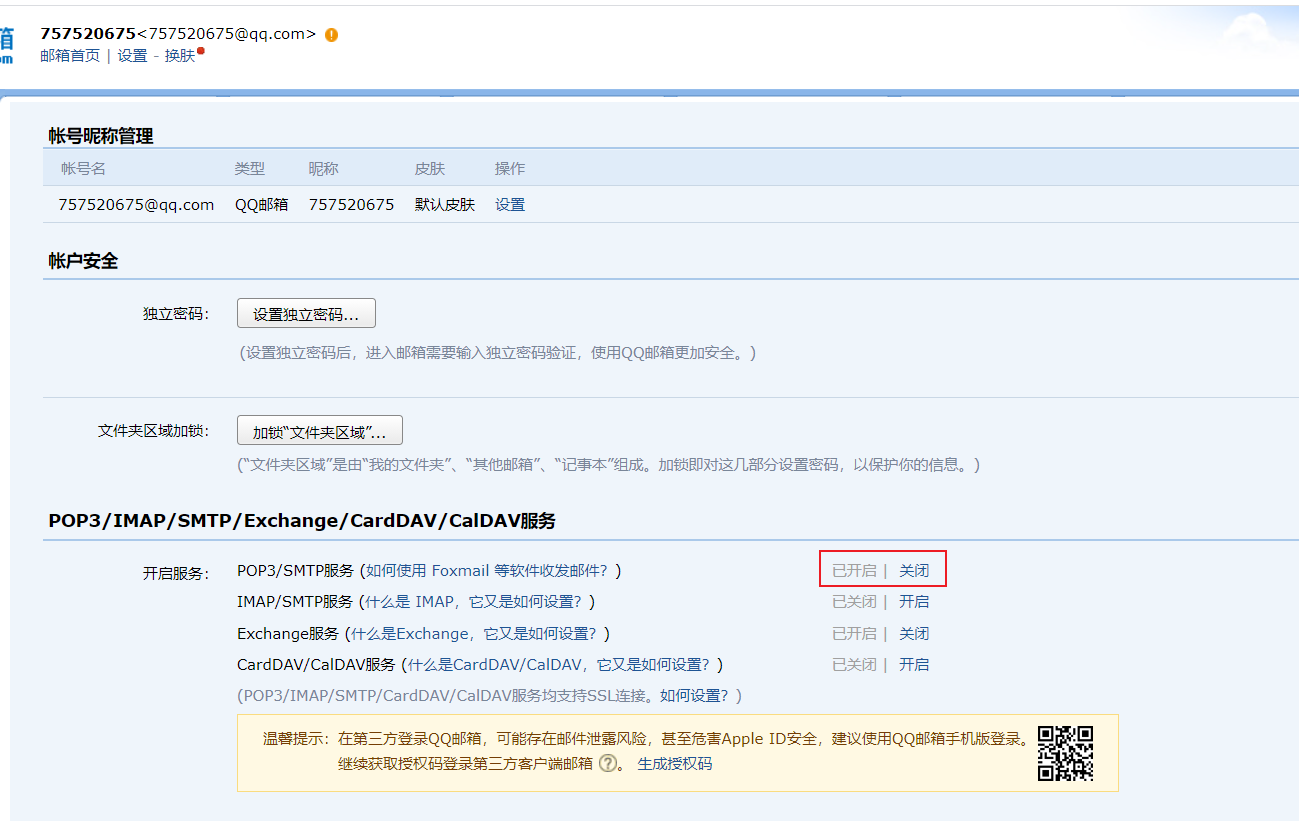The image size is (1299, 821).
Task: Open the 设置 menu item at top
Action: tap(131, 56)
